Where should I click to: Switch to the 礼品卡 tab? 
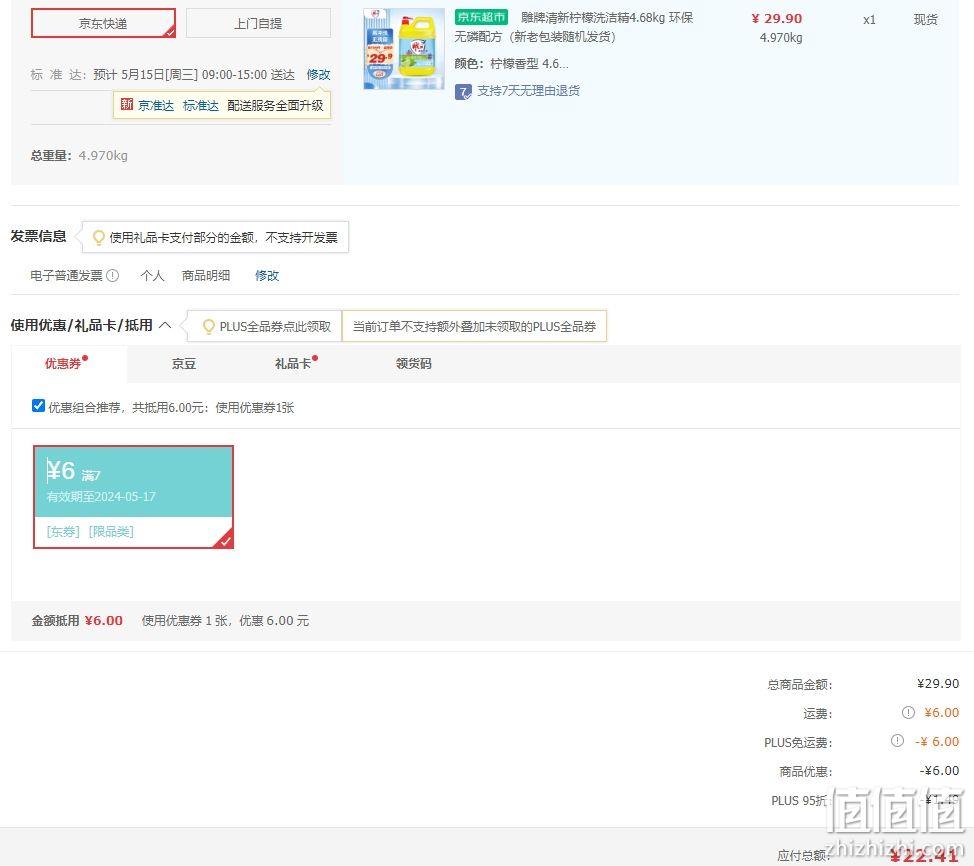(x=294, y=363)
